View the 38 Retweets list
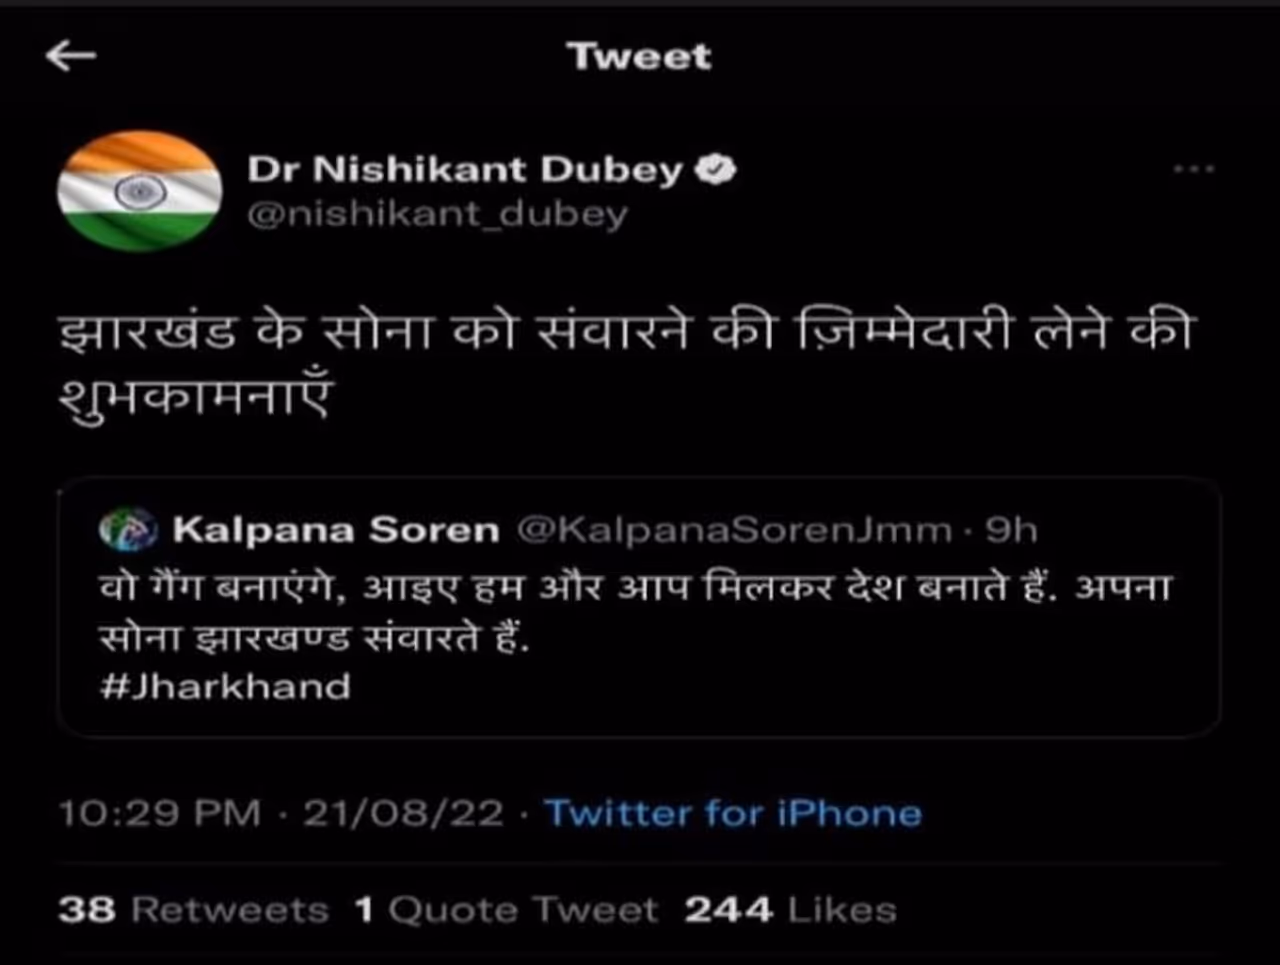1280x965 pixels. point(193,910)
